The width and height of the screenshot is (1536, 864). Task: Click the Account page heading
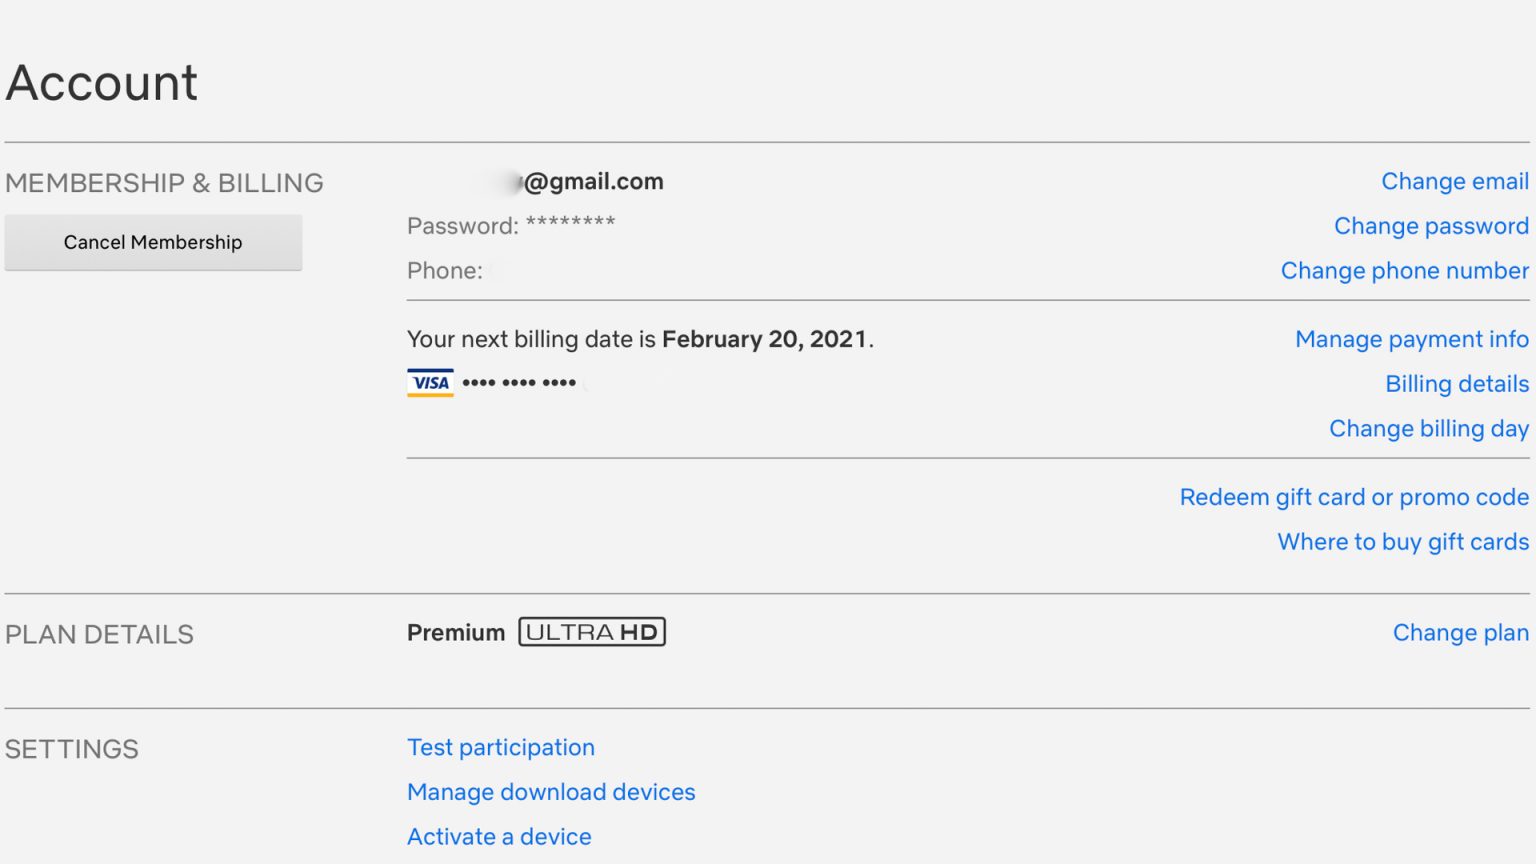[x=102, y=82]
